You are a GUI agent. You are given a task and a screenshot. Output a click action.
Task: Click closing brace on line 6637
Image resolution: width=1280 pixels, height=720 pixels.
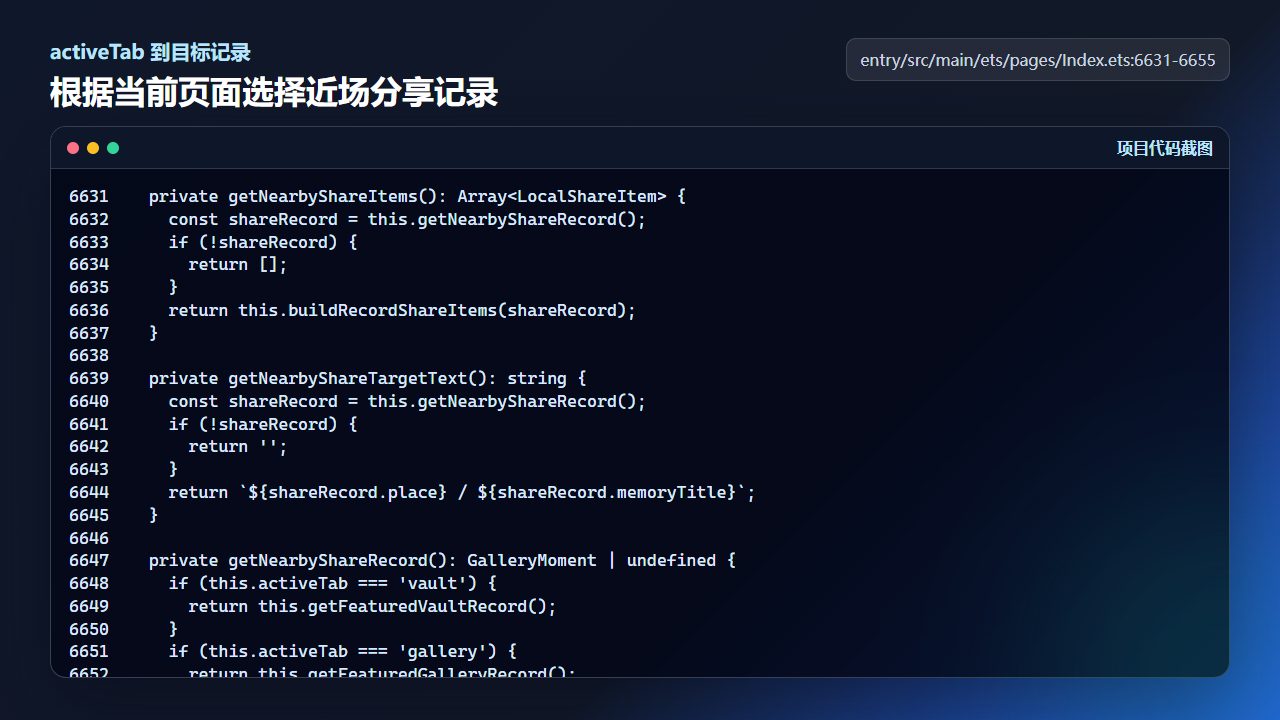pos(154,333)
